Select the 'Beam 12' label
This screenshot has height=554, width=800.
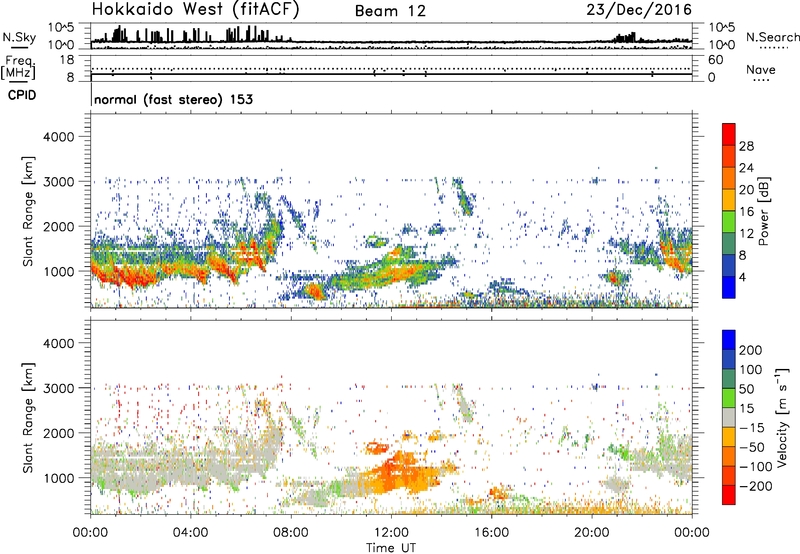(390, 11)
